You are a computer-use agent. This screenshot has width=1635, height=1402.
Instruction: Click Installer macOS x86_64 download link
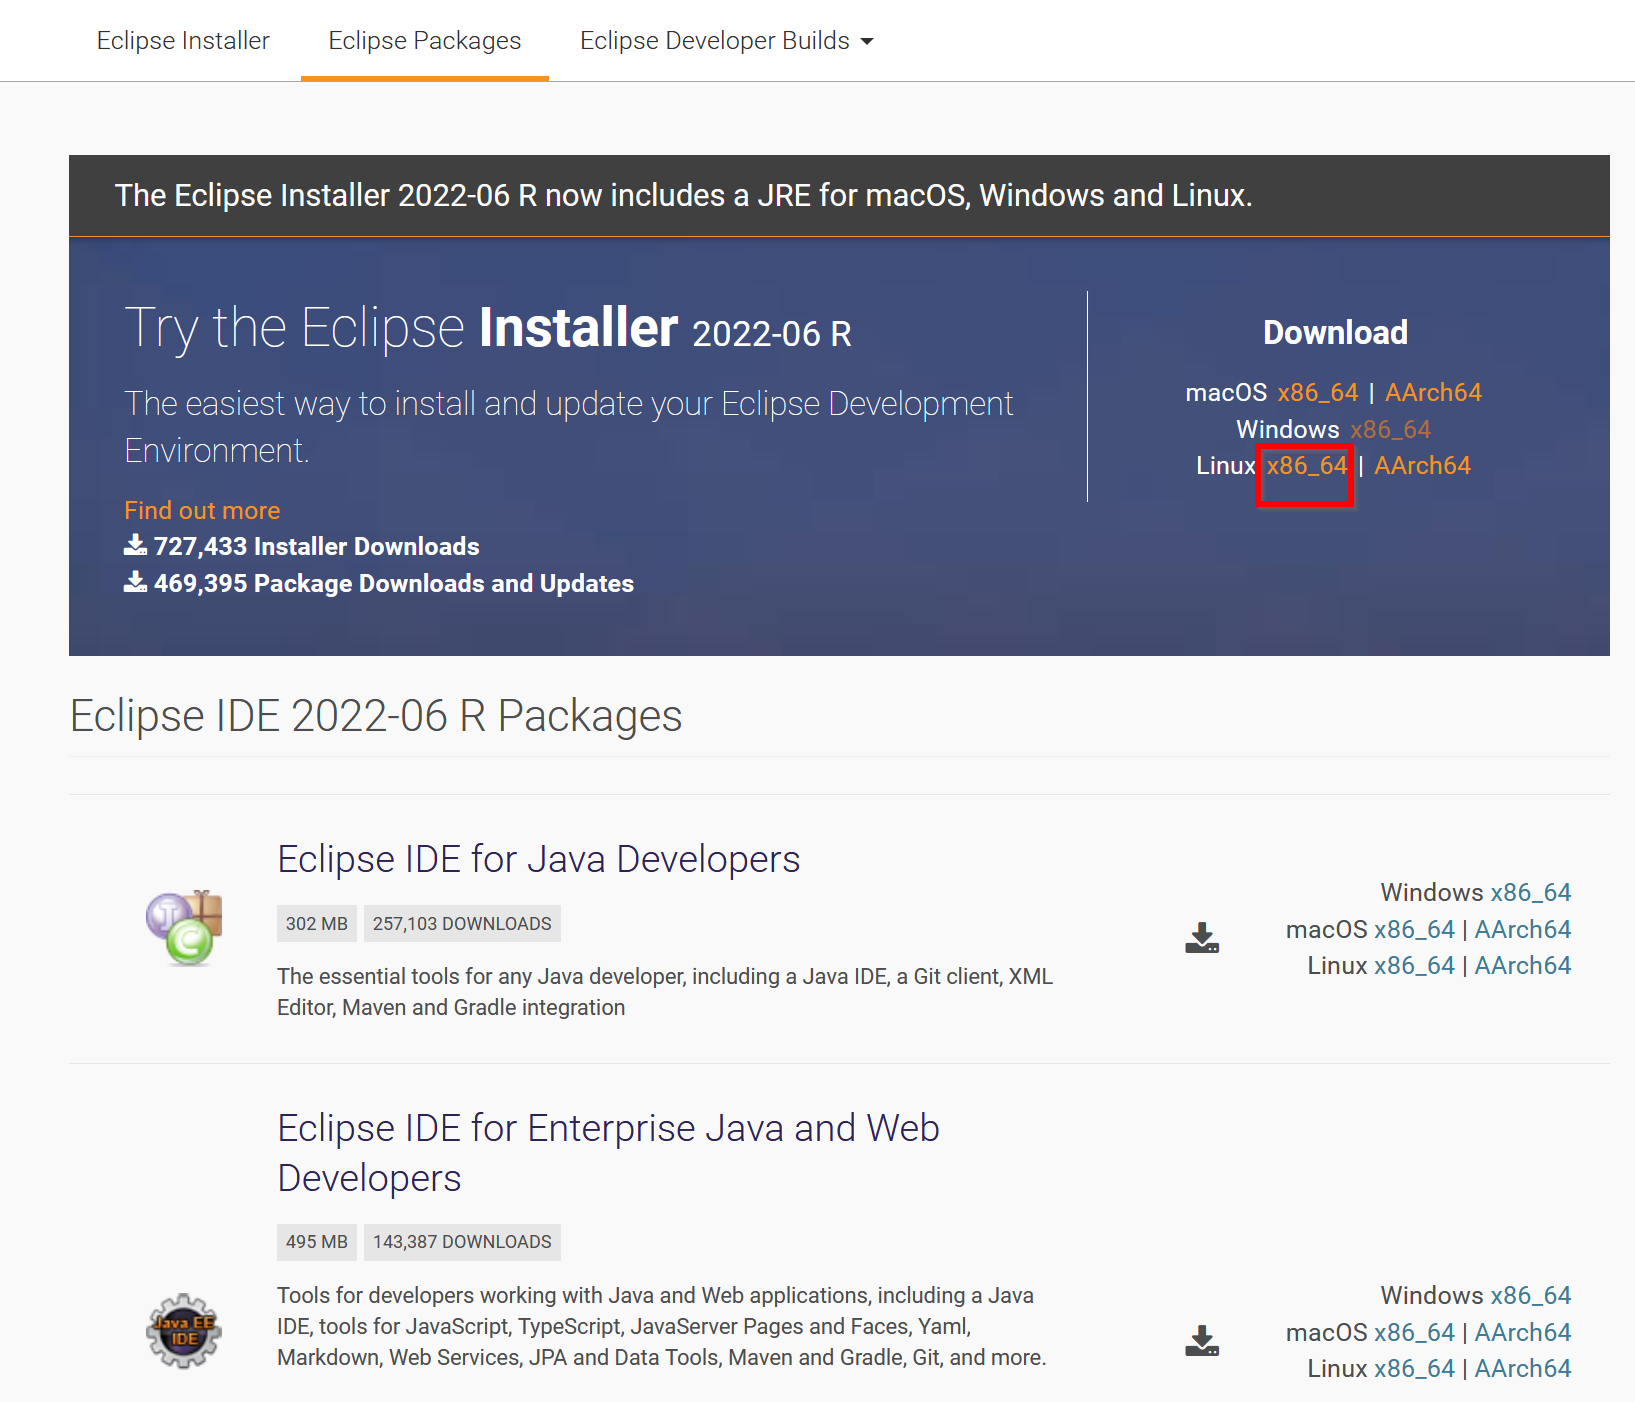coord(1317,393)
